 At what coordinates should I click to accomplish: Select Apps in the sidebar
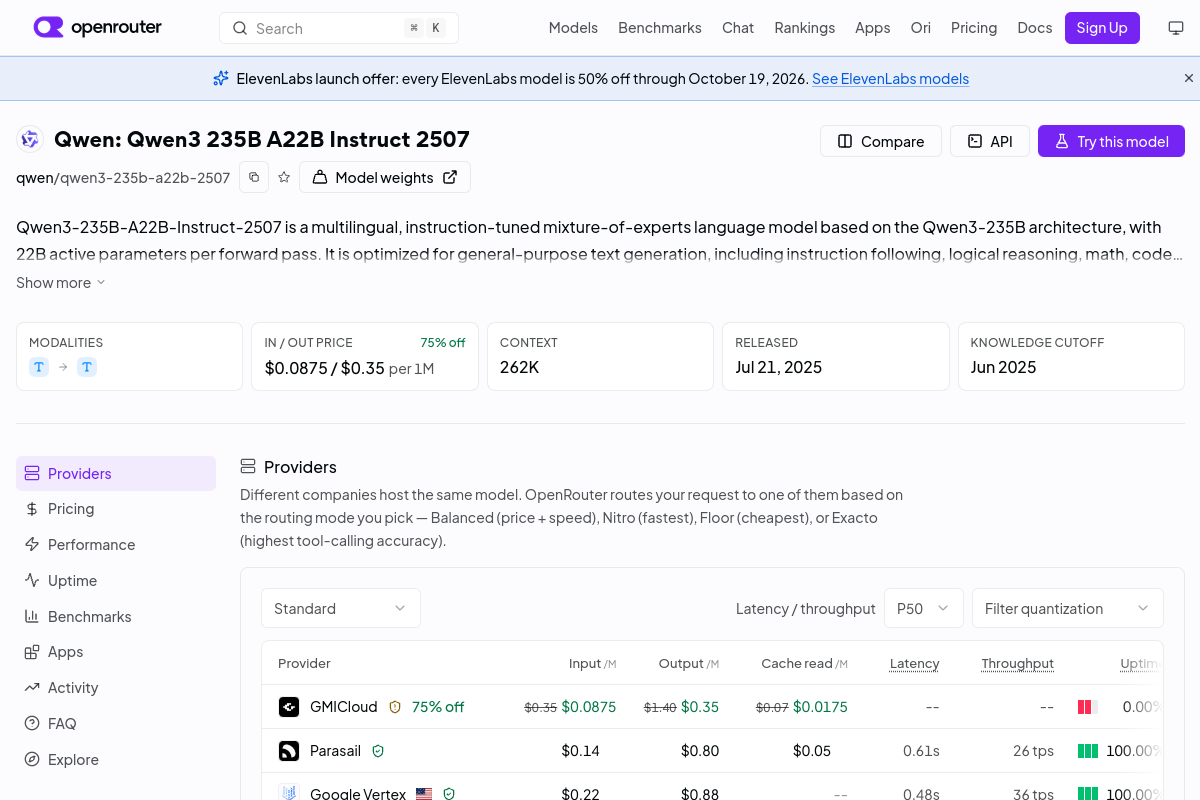coord(116,652)
